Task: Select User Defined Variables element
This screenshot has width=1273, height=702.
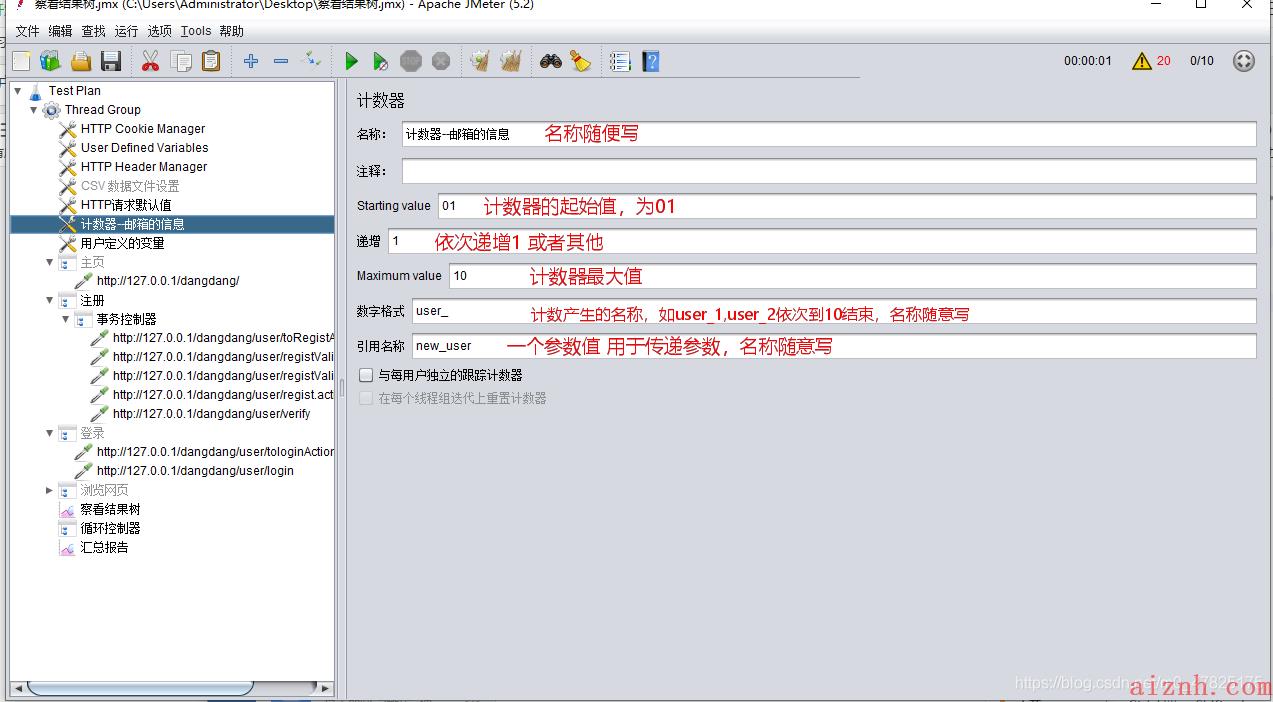Action: coord(144,148)
